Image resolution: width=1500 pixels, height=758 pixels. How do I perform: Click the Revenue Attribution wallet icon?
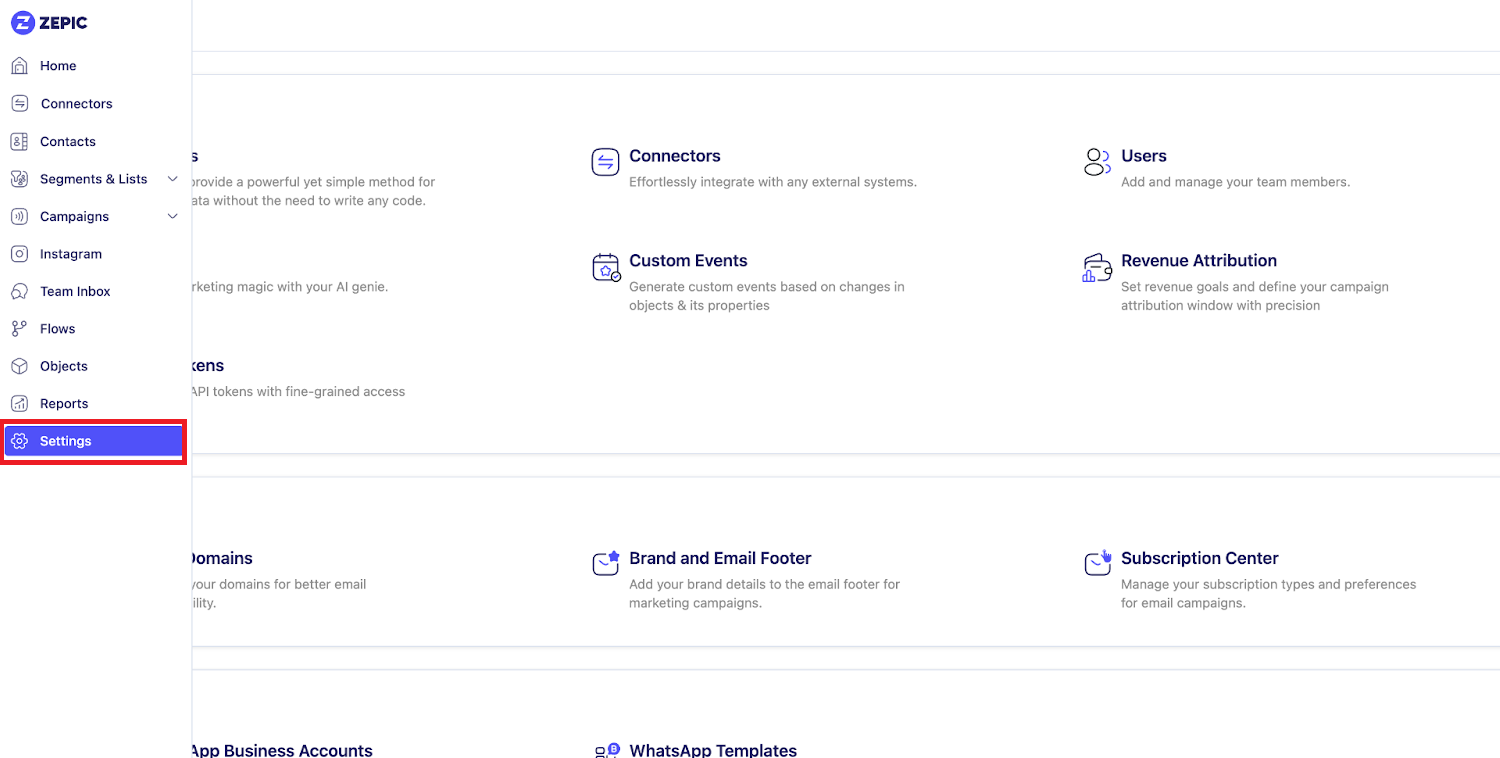click(1097, 268)
